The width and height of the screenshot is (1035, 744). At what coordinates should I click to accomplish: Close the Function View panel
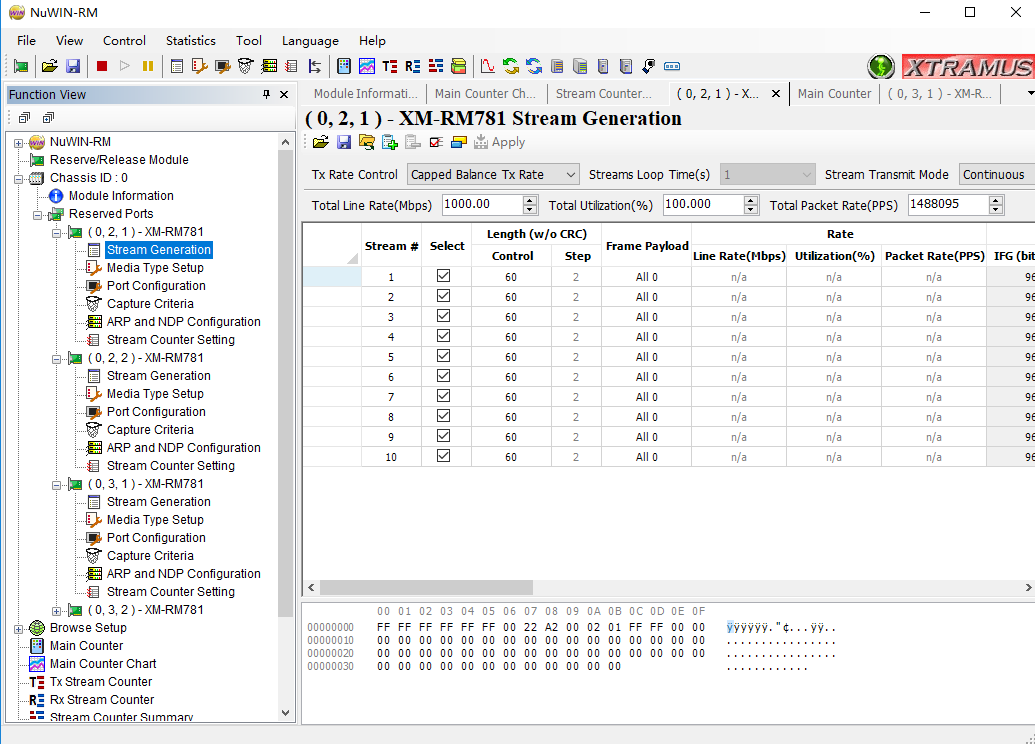(284, 94)
